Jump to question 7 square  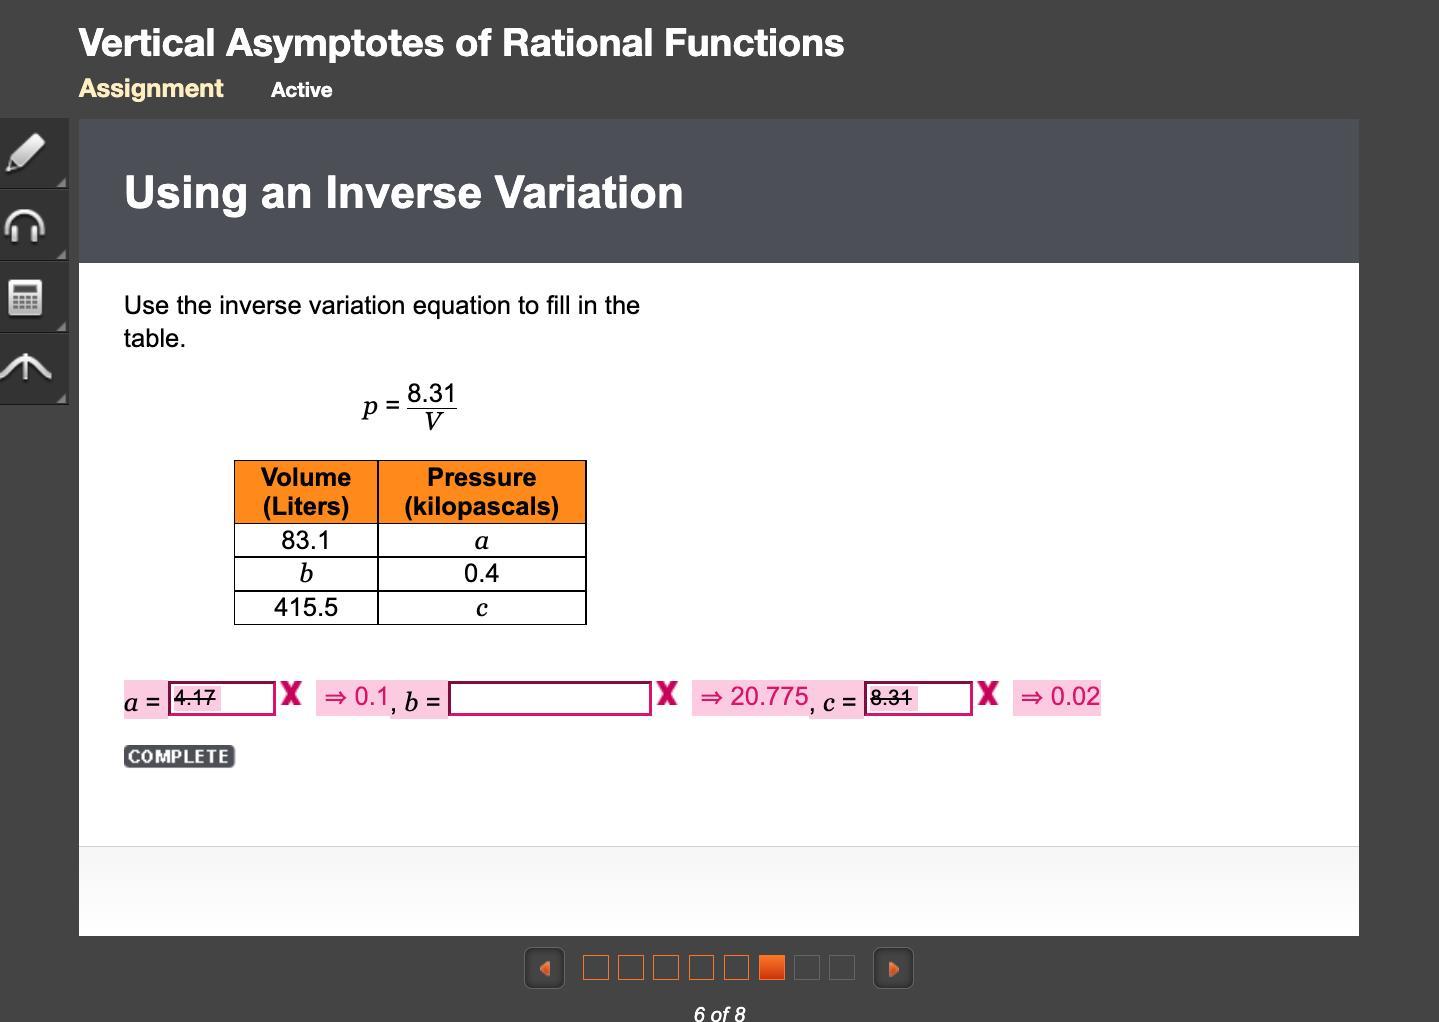[x=806, y=967]
